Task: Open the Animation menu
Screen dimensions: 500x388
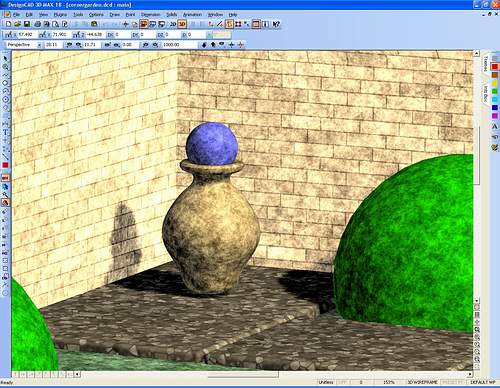Action: point(192,15)
